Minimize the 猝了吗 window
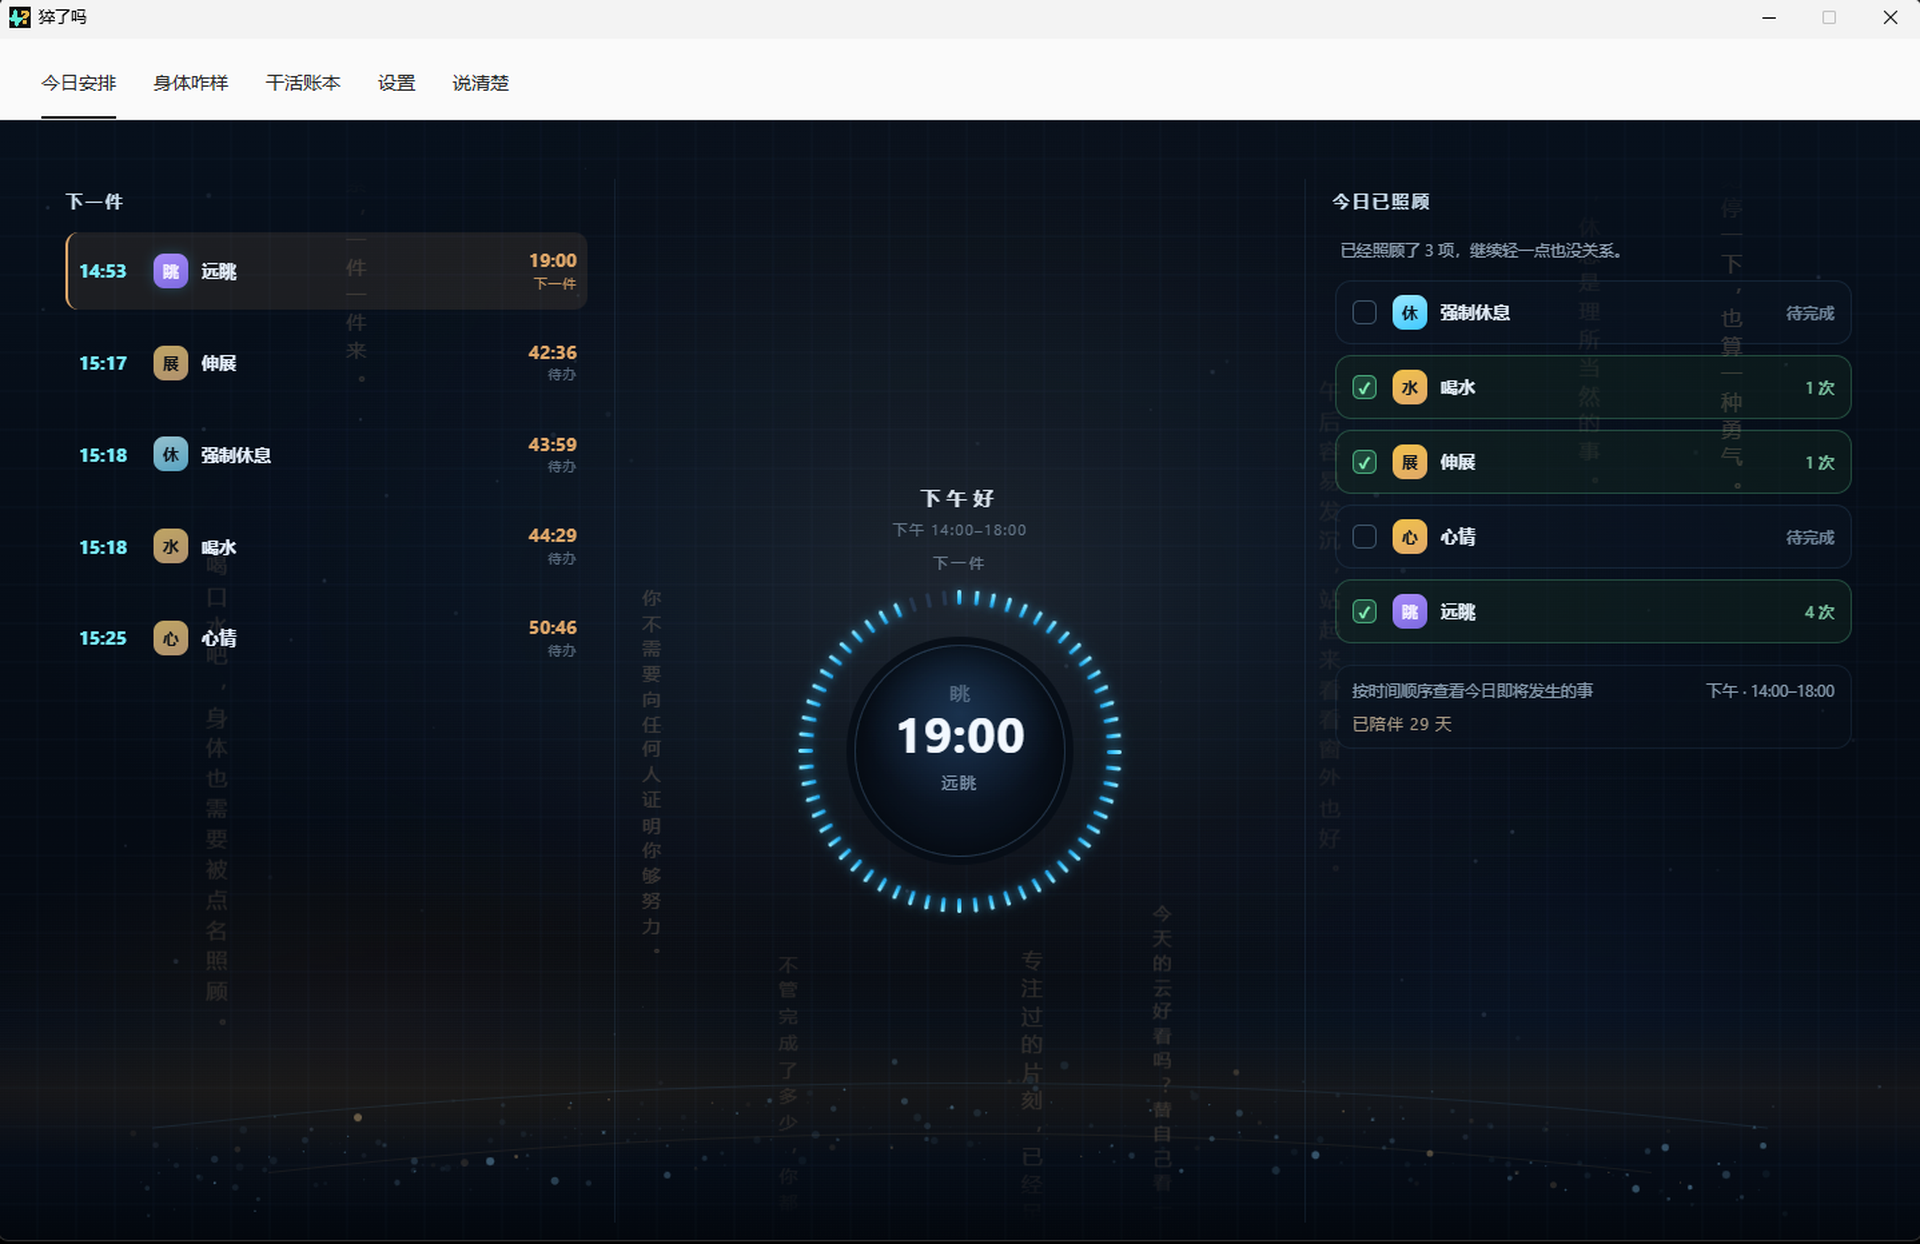The image size is (1920, 1244). (x=1769, y=18)
